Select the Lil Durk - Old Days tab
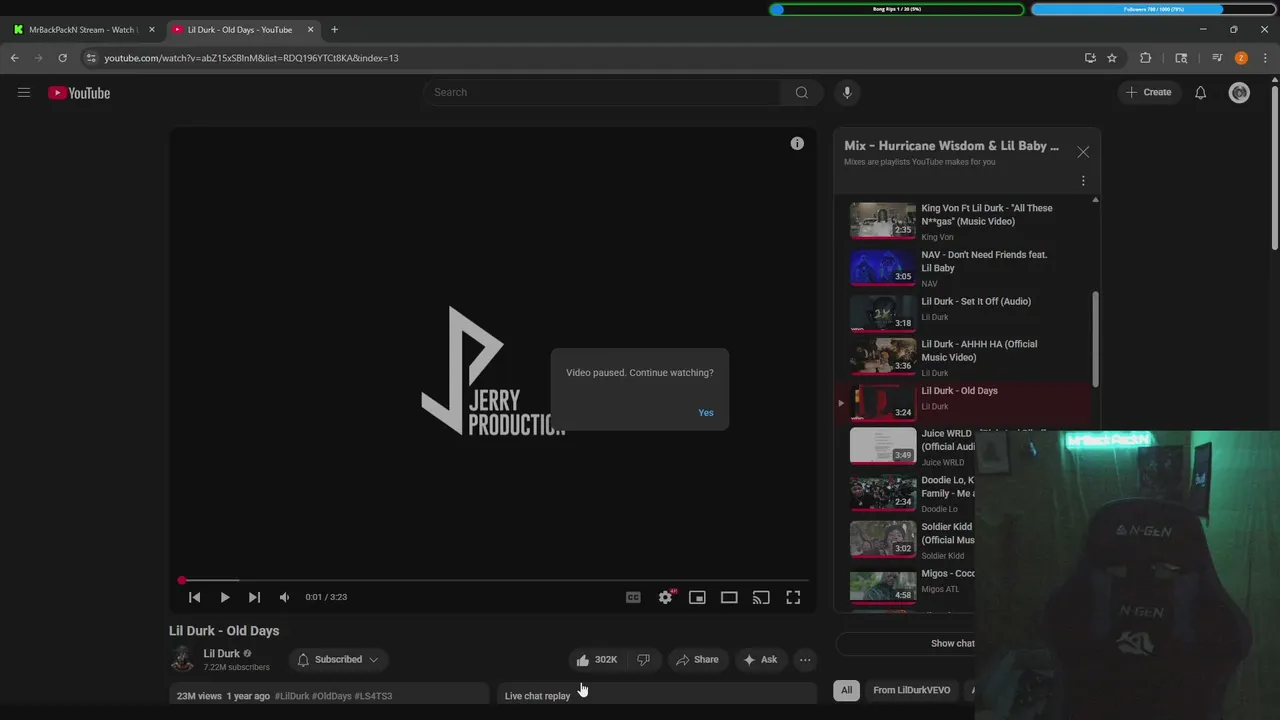Viewport: 1280px width, 720px height. 240,30
